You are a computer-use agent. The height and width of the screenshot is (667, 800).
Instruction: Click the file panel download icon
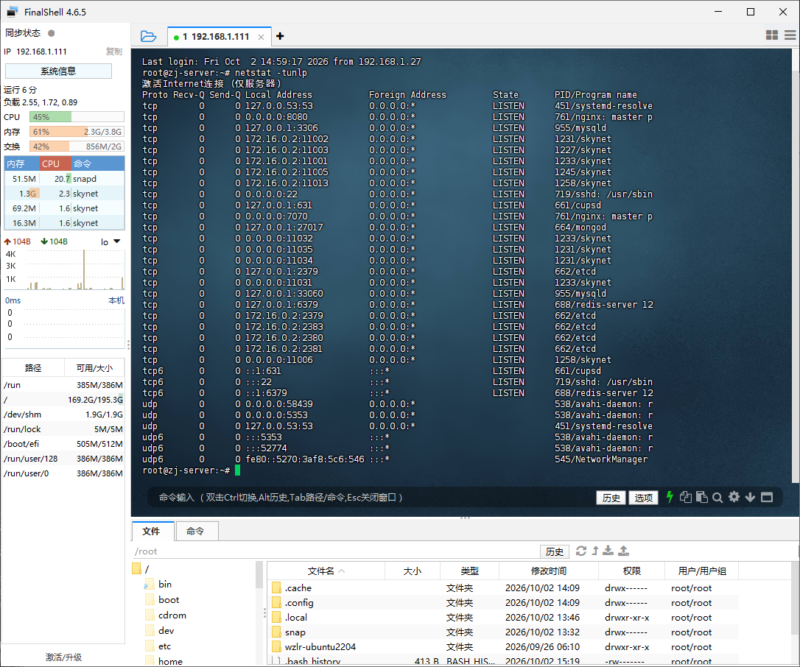pos(608,551)
